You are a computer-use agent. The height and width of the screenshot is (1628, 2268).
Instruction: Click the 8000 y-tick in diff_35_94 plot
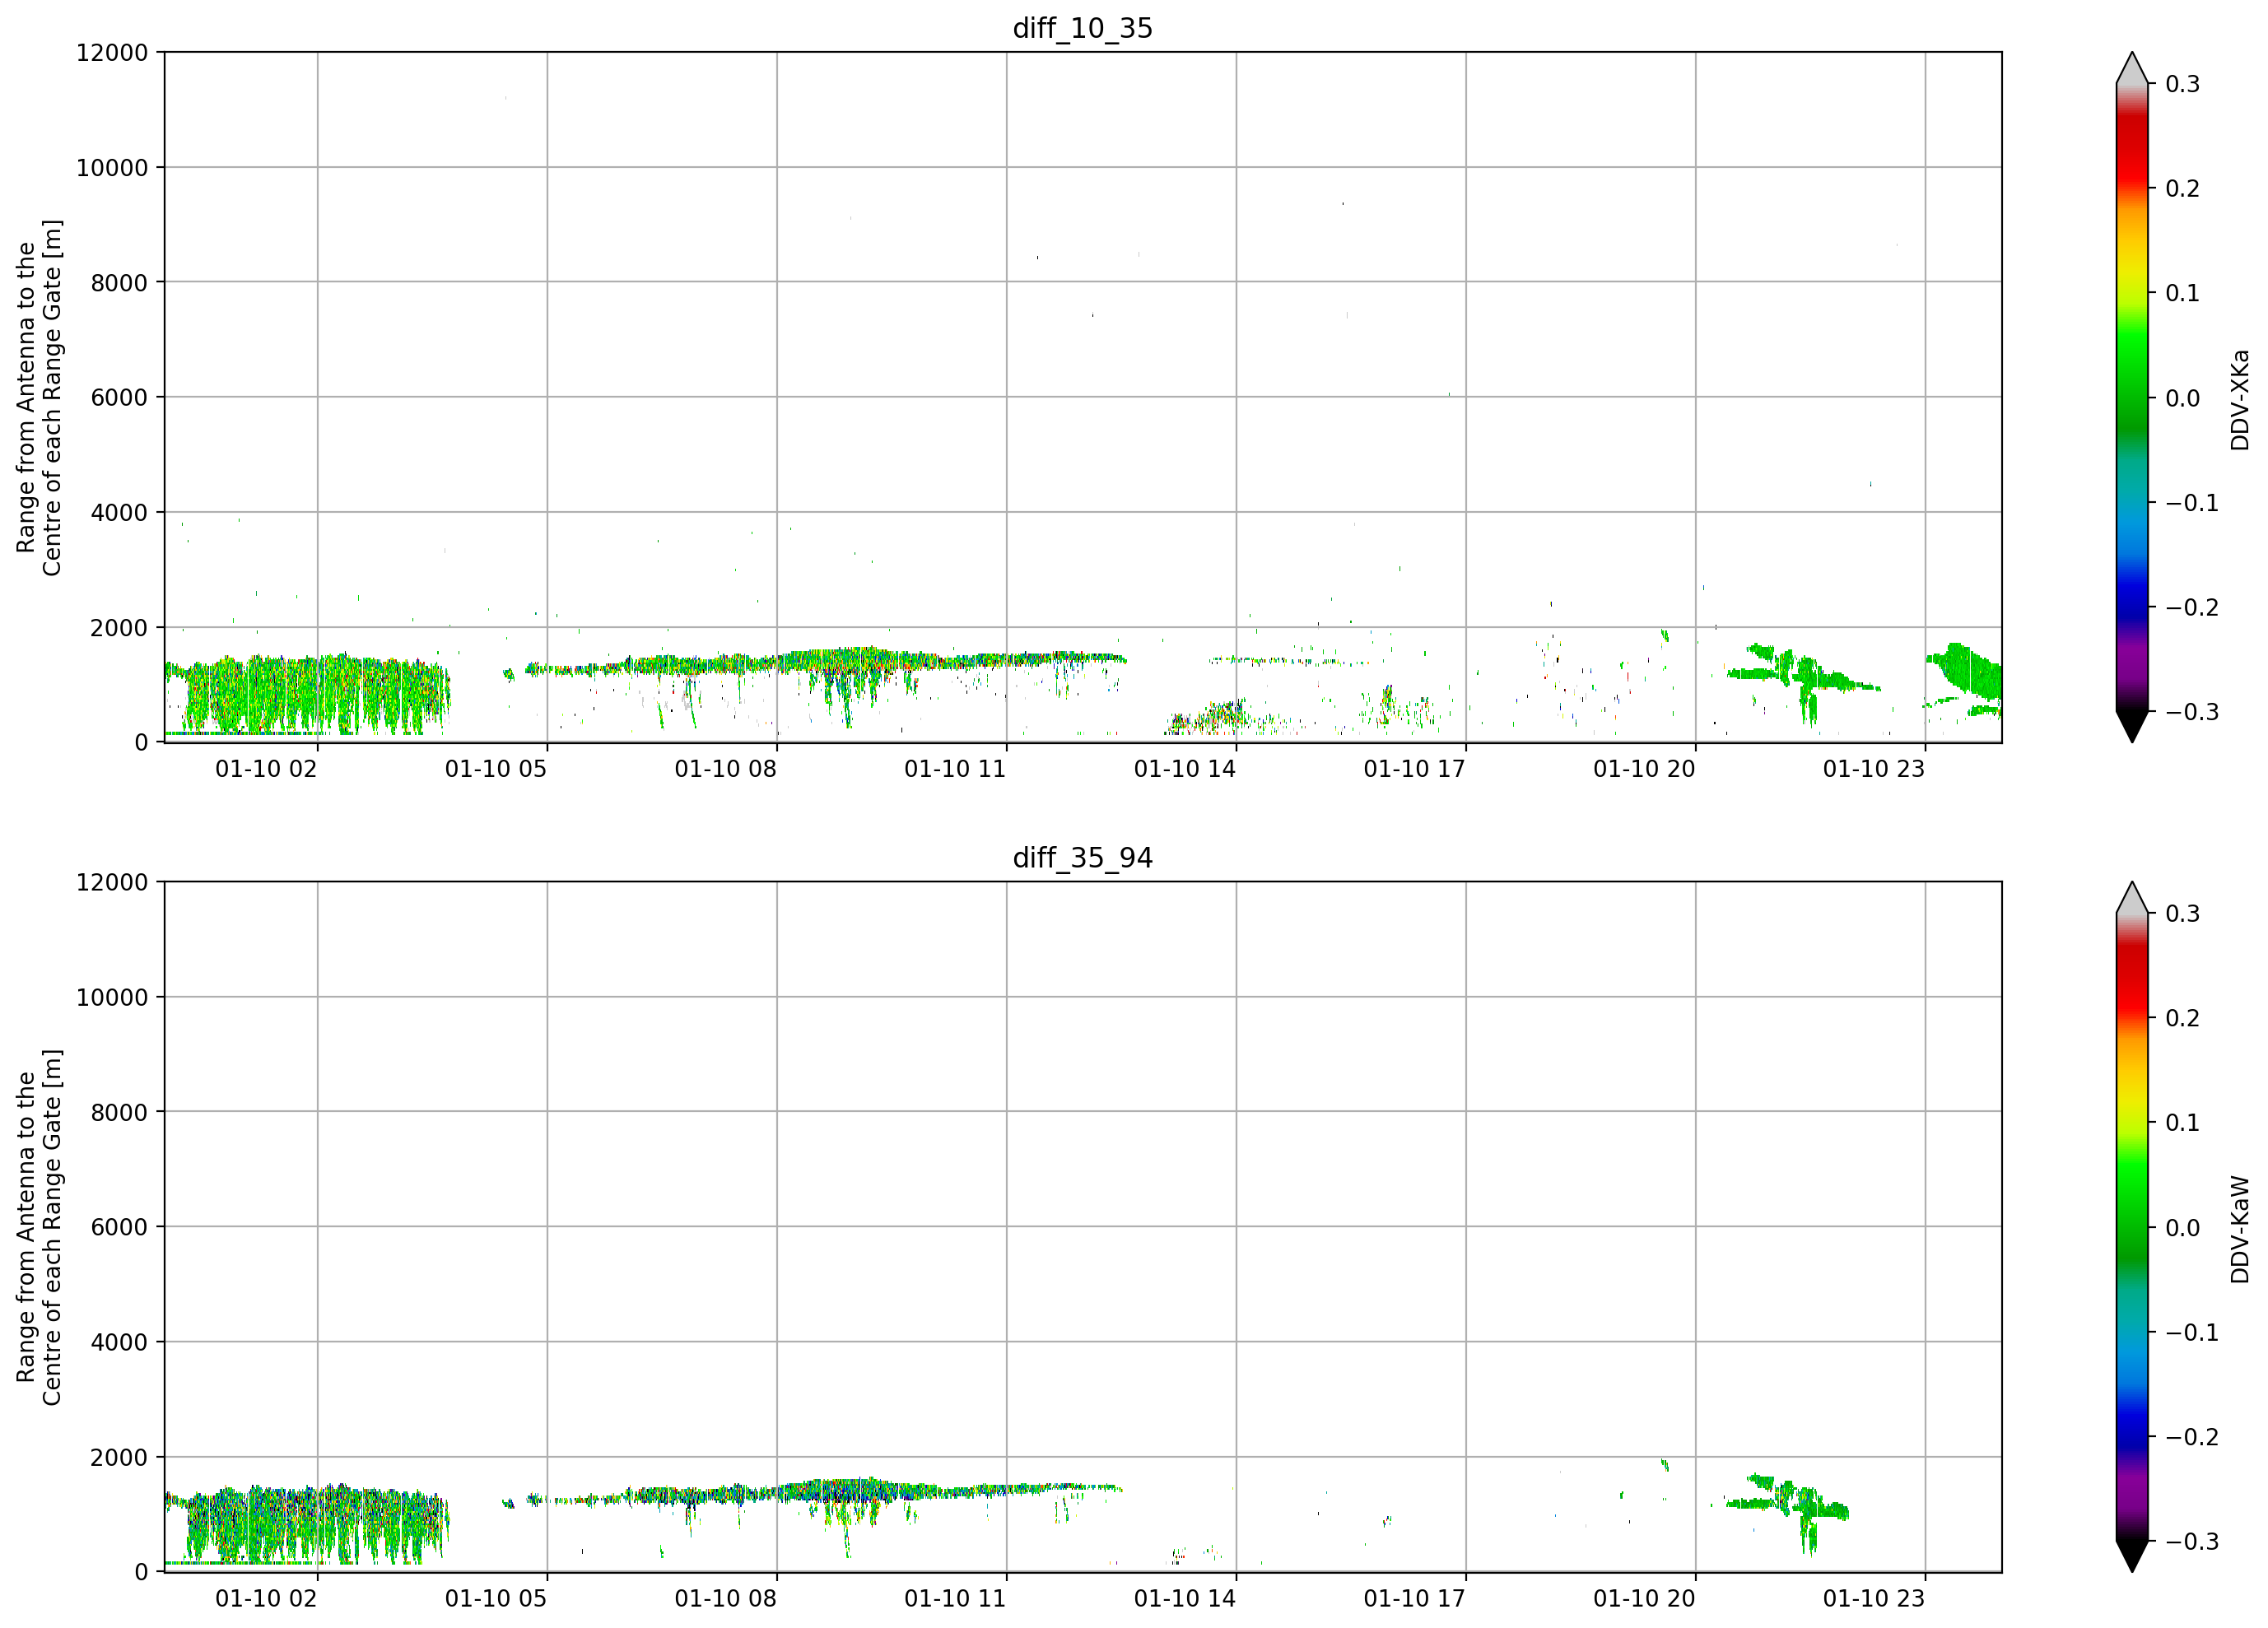119,1112
